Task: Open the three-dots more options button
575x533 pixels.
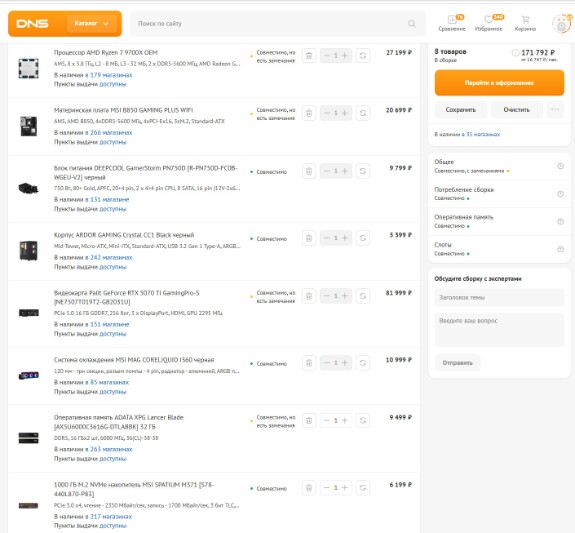Action: point(555,110)
